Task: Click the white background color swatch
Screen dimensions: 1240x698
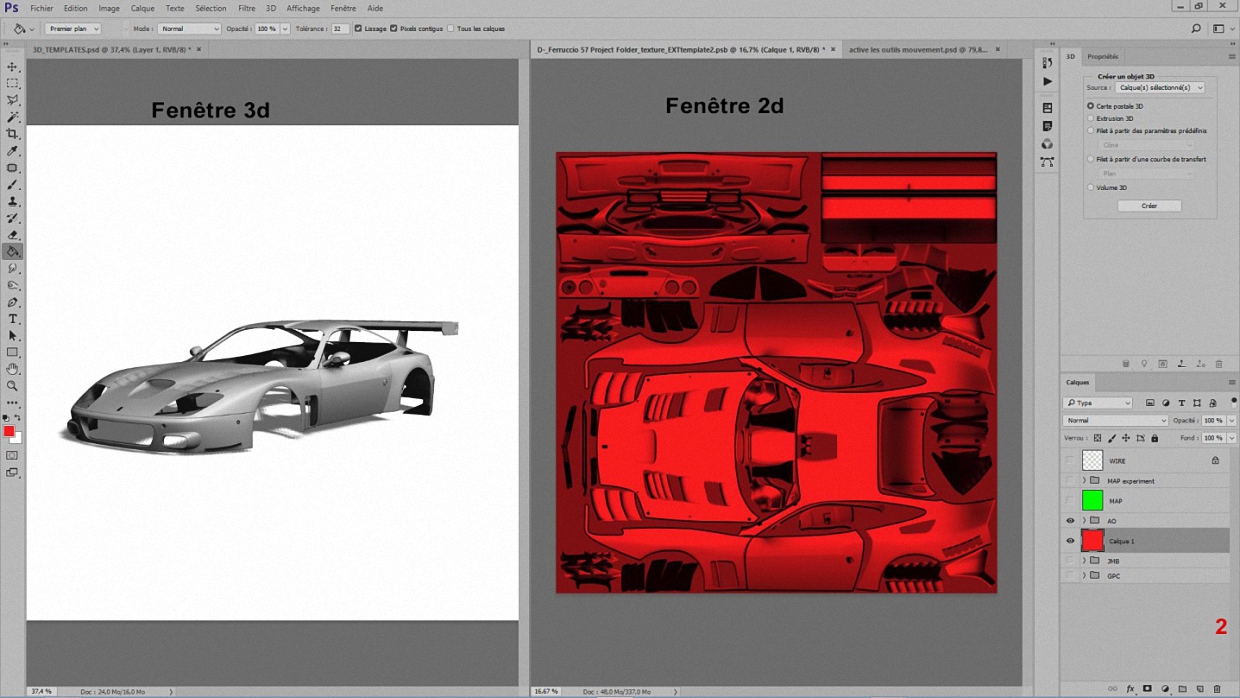Action: pyautogui.click(x=16, y=439)
